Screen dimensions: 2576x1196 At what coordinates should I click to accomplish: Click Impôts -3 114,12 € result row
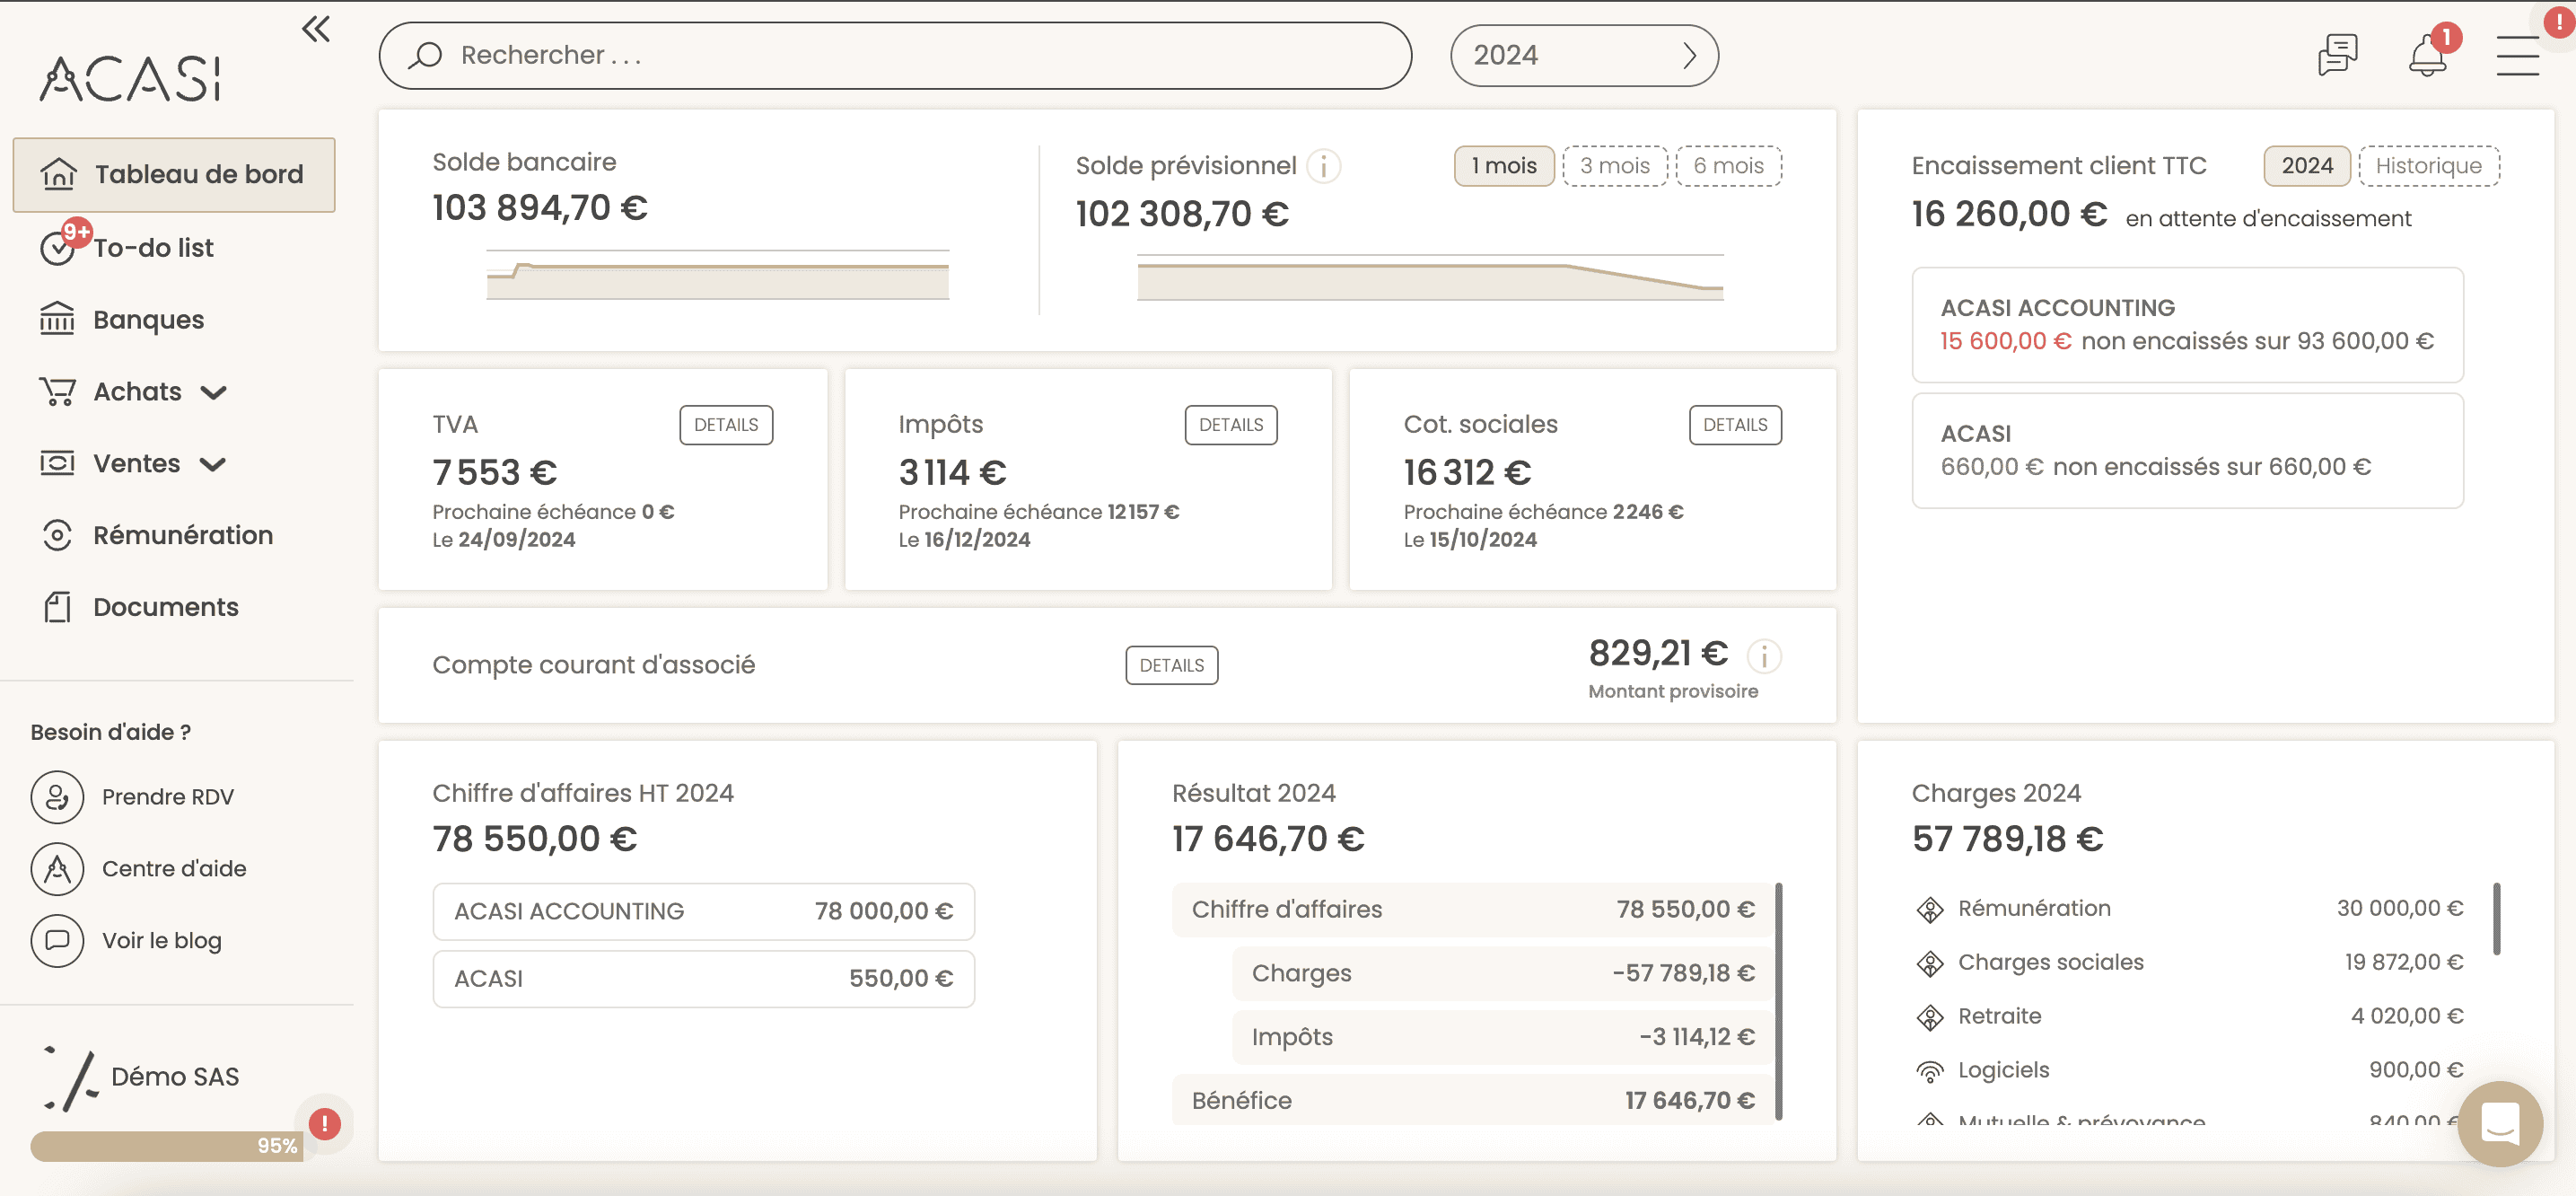click(x=1502, y=1038)
